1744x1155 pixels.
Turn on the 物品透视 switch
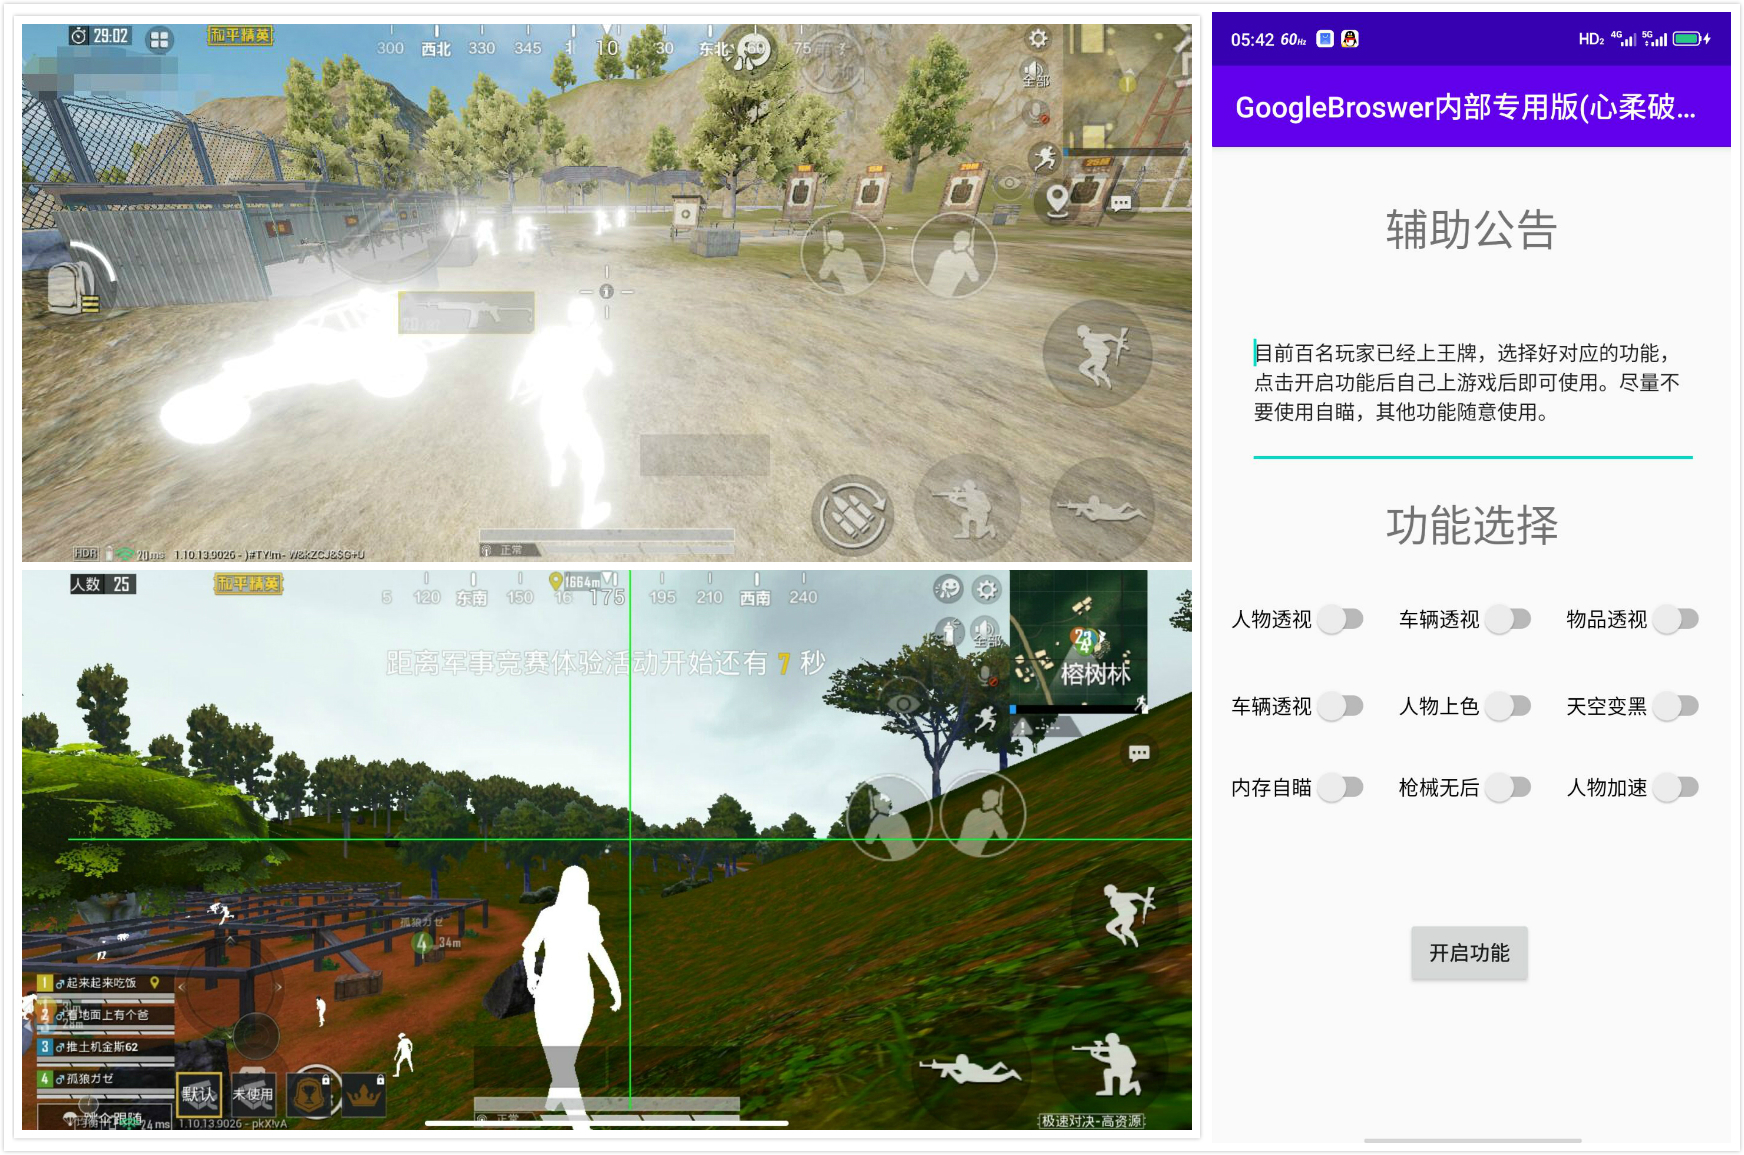pyautogui.click(x=1675, y=620)
